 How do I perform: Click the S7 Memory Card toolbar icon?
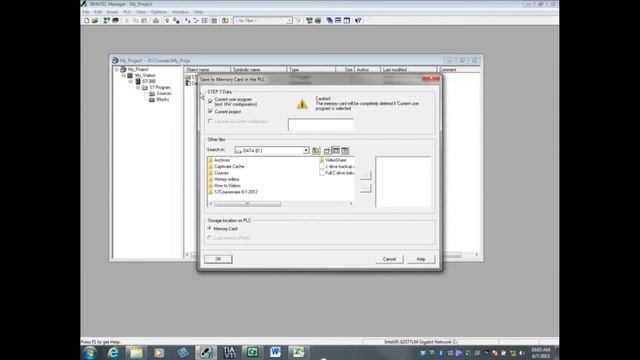[x=116, y=20]
